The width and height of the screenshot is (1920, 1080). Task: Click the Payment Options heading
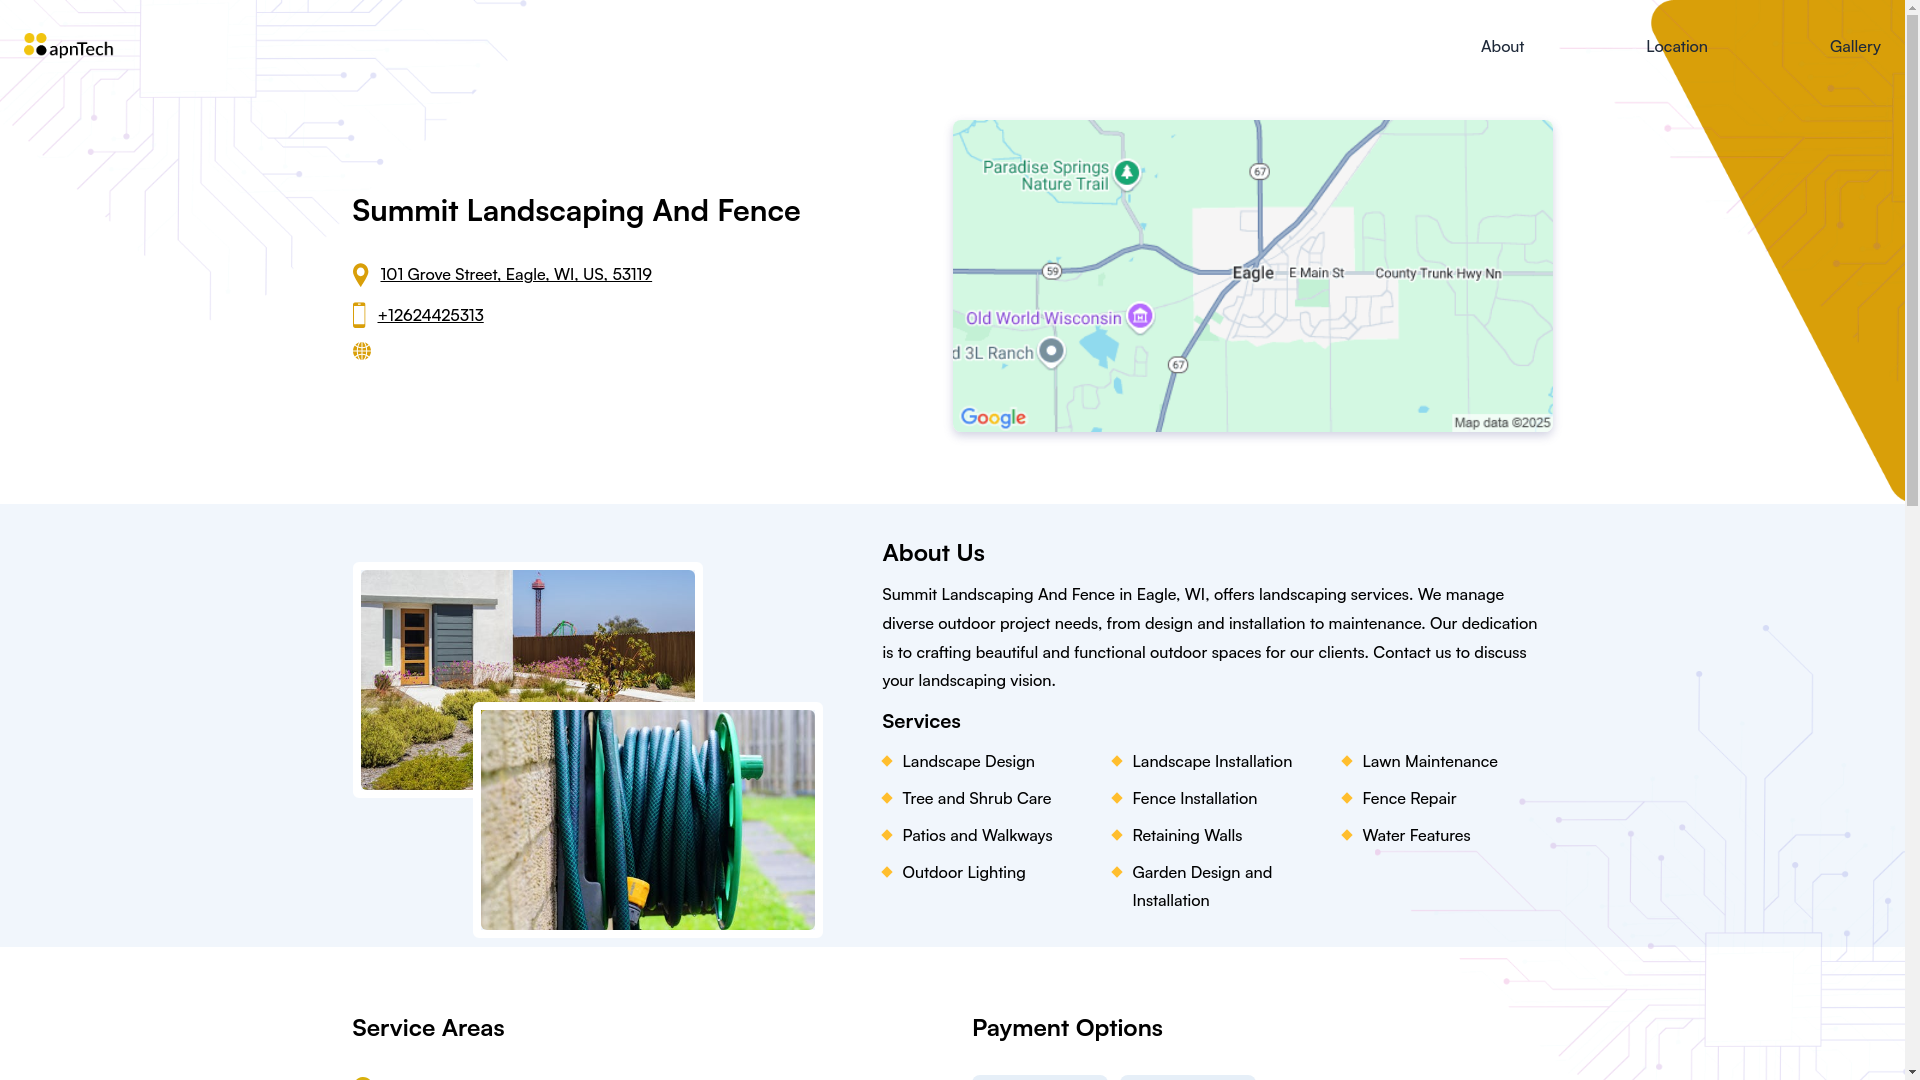(1067, 1027)
